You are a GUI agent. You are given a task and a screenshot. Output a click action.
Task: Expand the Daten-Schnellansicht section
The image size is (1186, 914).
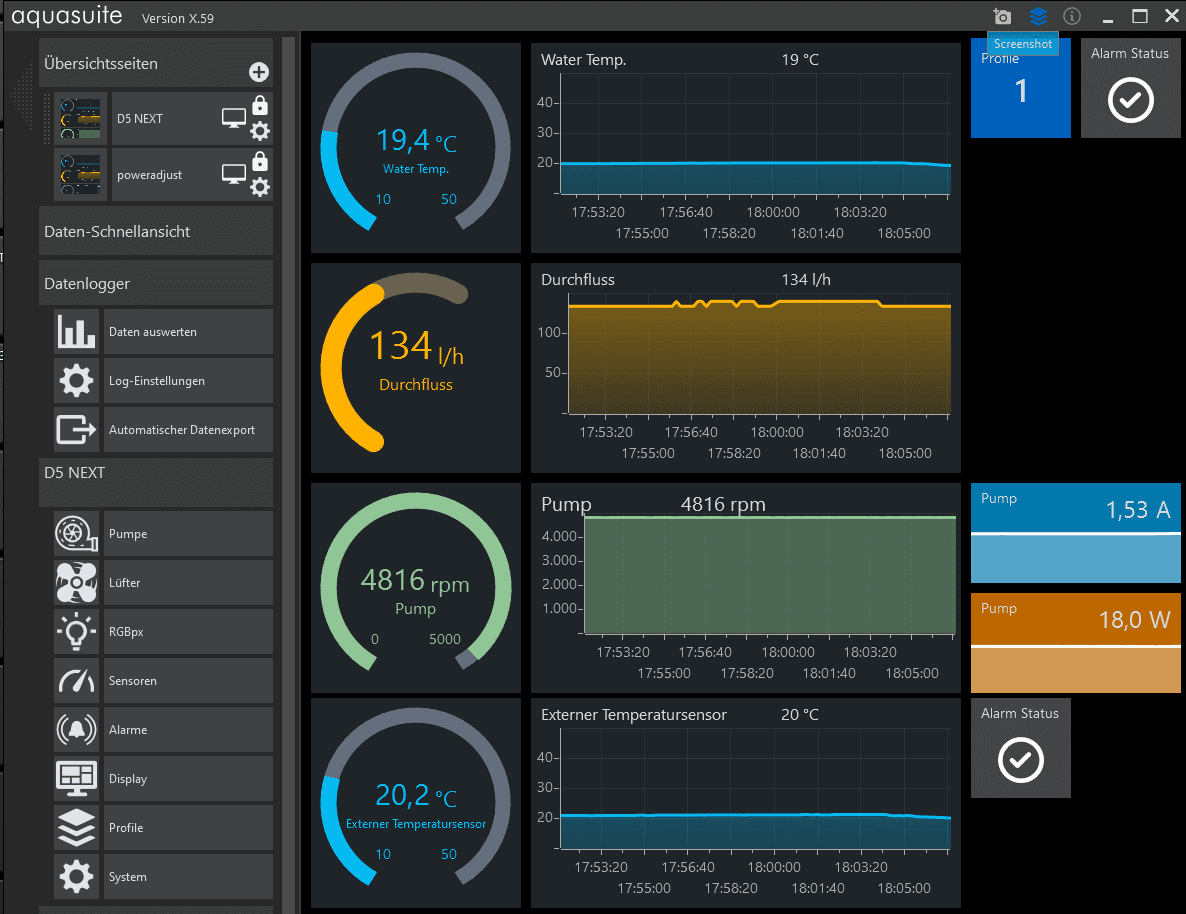tap(156, 232)
